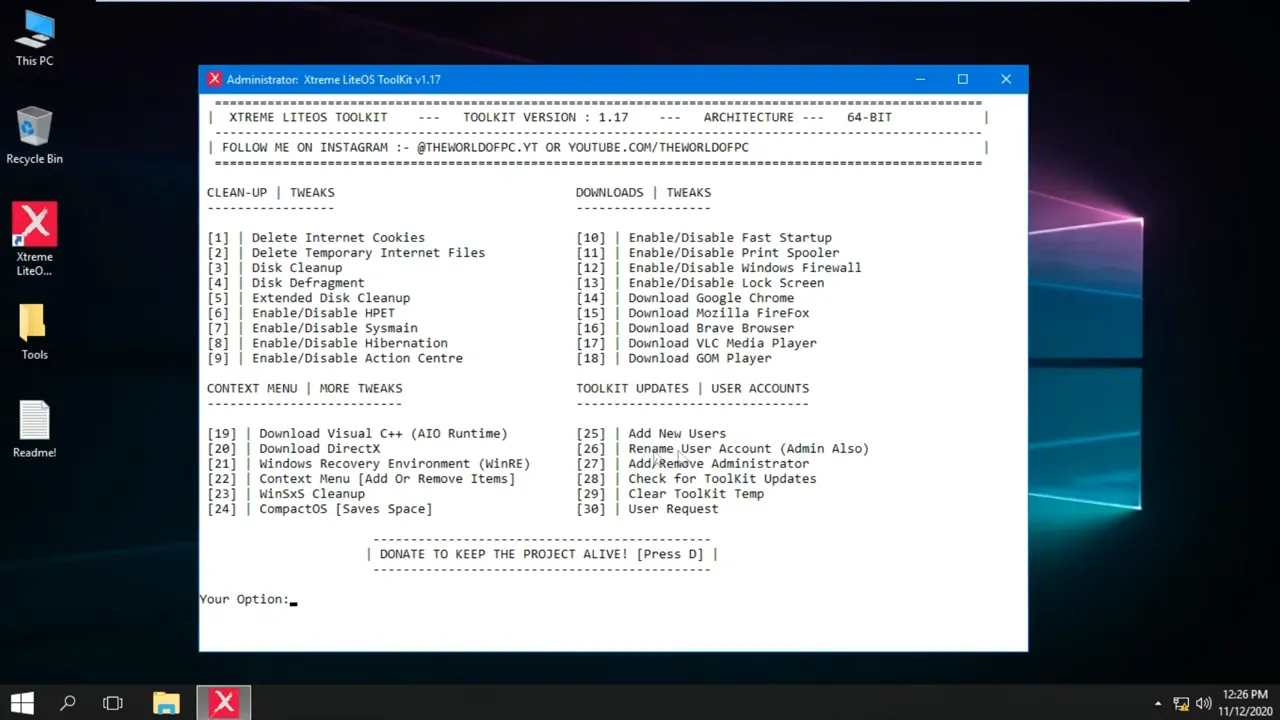The image size is (1280, 720).
Task: Open taskbar search magnifier
Action: (x=68, y=703)
